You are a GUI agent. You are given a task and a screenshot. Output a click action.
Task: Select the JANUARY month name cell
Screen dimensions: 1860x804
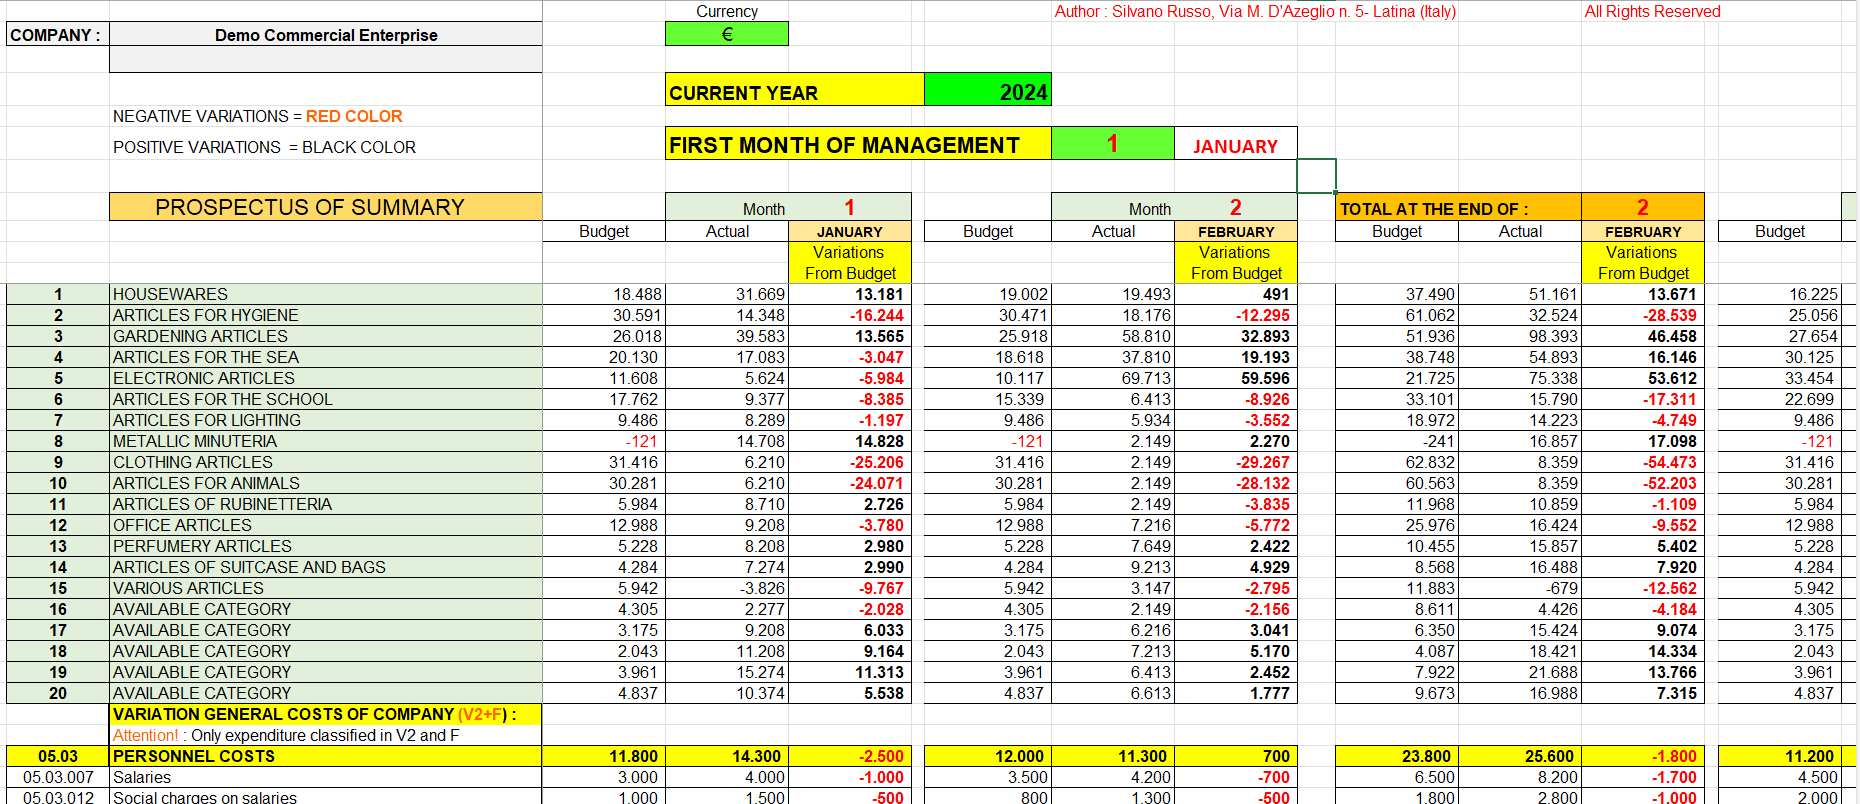point(1235,144)
